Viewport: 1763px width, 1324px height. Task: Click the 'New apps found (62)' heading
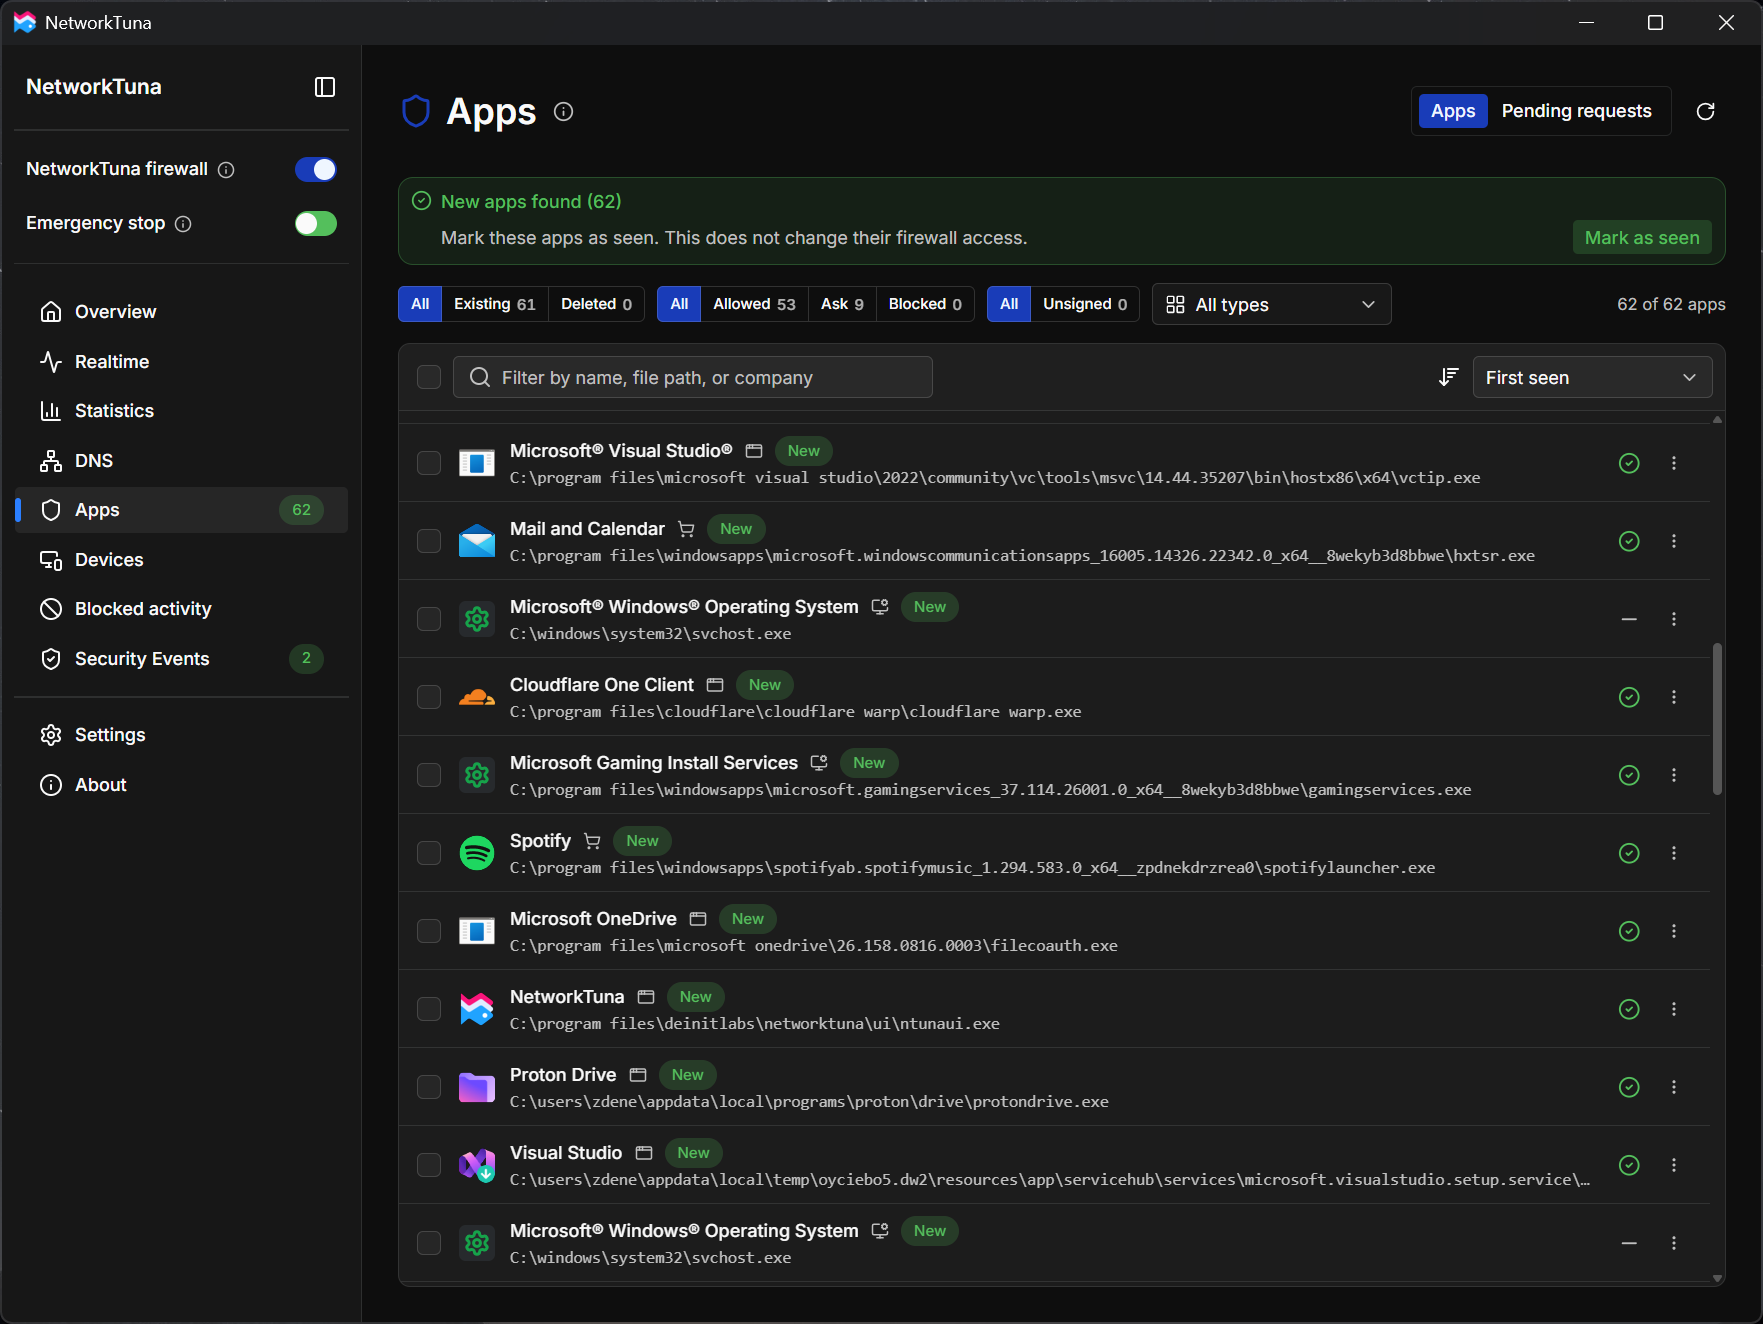pos(531,202)
